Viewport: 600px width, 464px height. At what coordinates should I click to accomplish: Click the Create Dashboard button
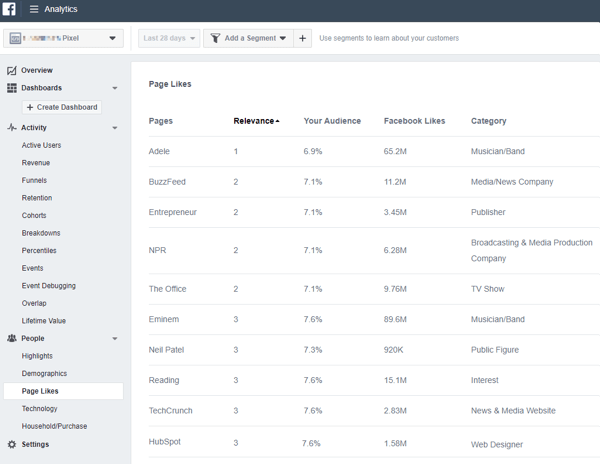(62, 107)
